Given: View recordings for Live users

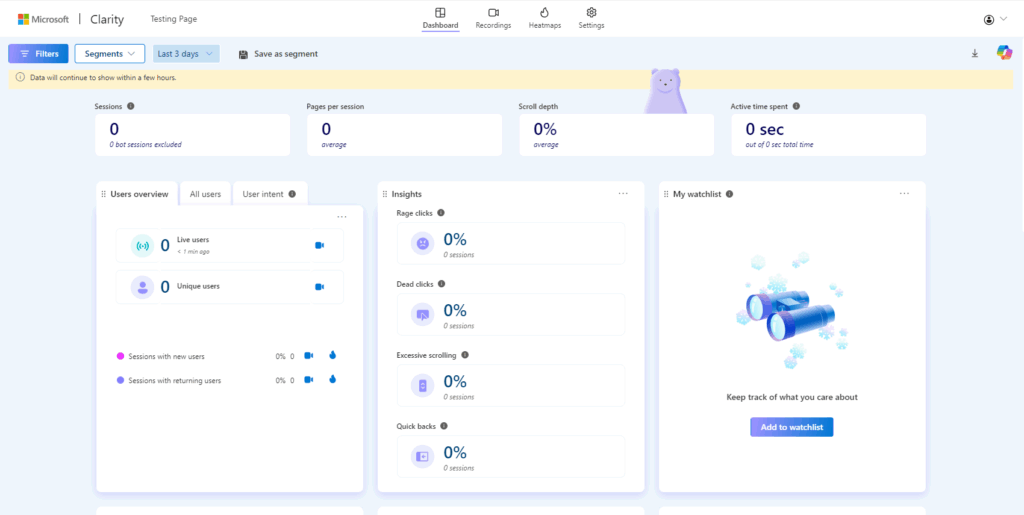Looking at the screenshot, I should [x=319, y=245].
